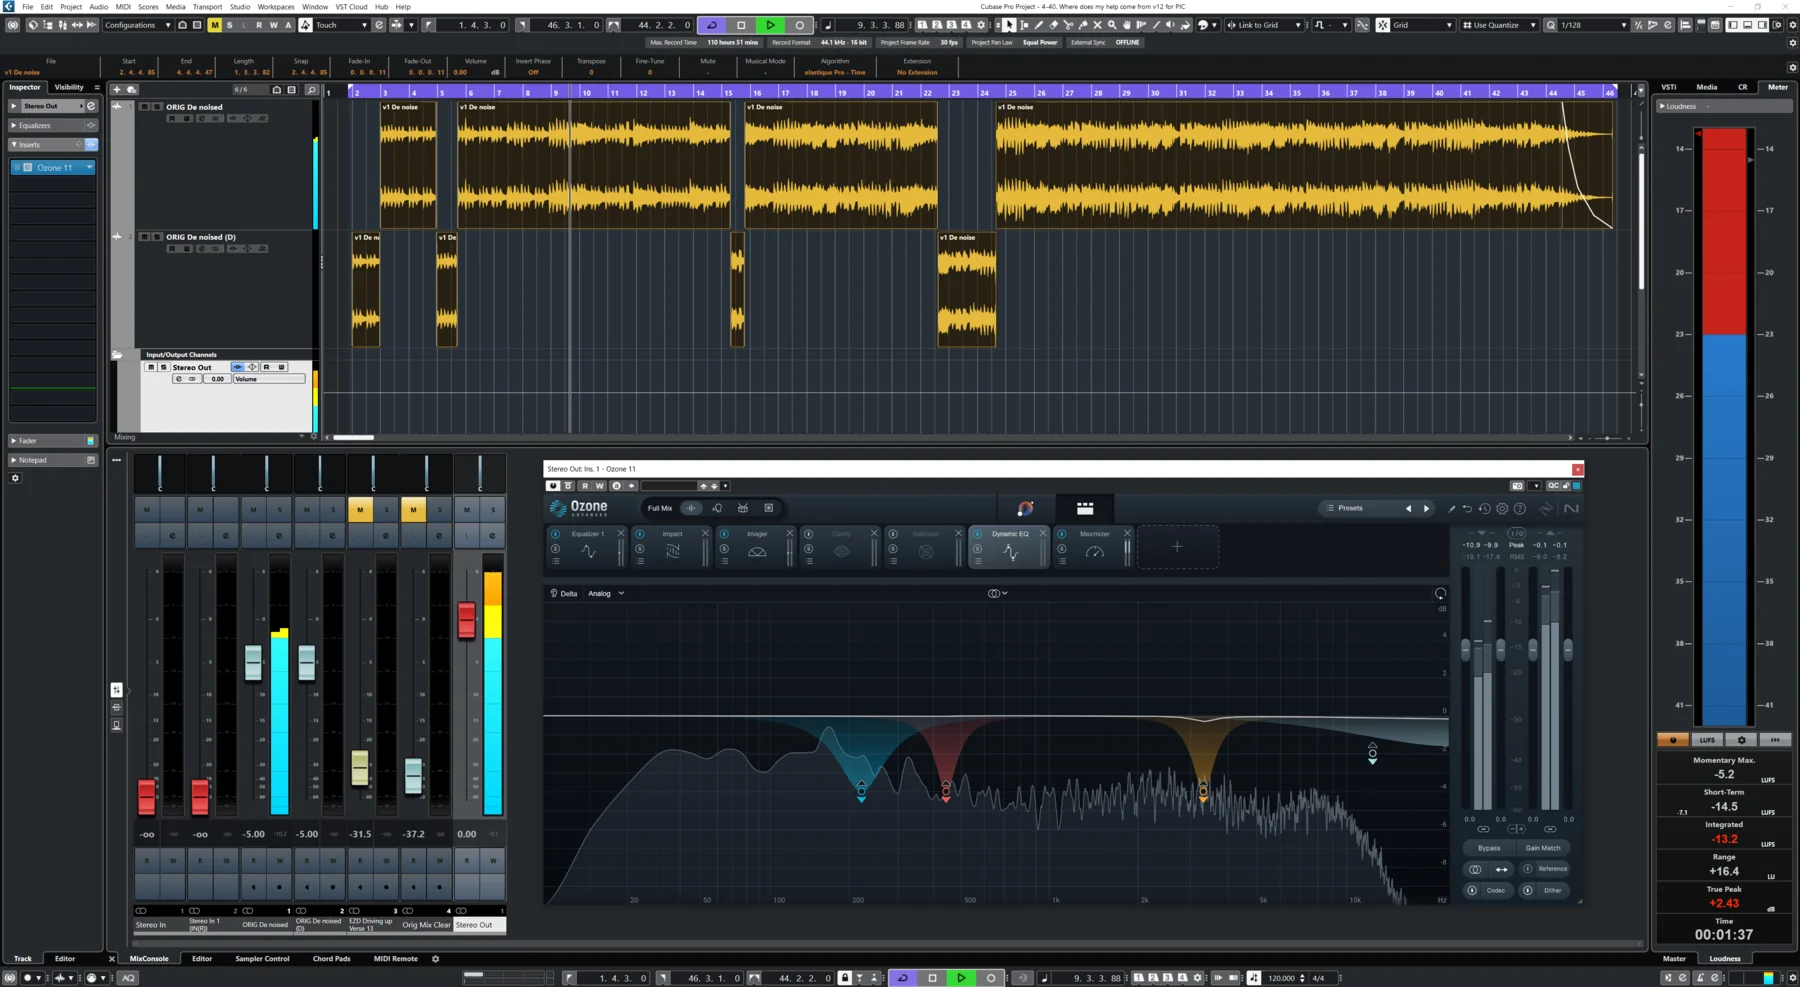Viewport: 1800px width, 987px height.
Task: Toggle Ozone Gain Match
Action: point(1543,848)
